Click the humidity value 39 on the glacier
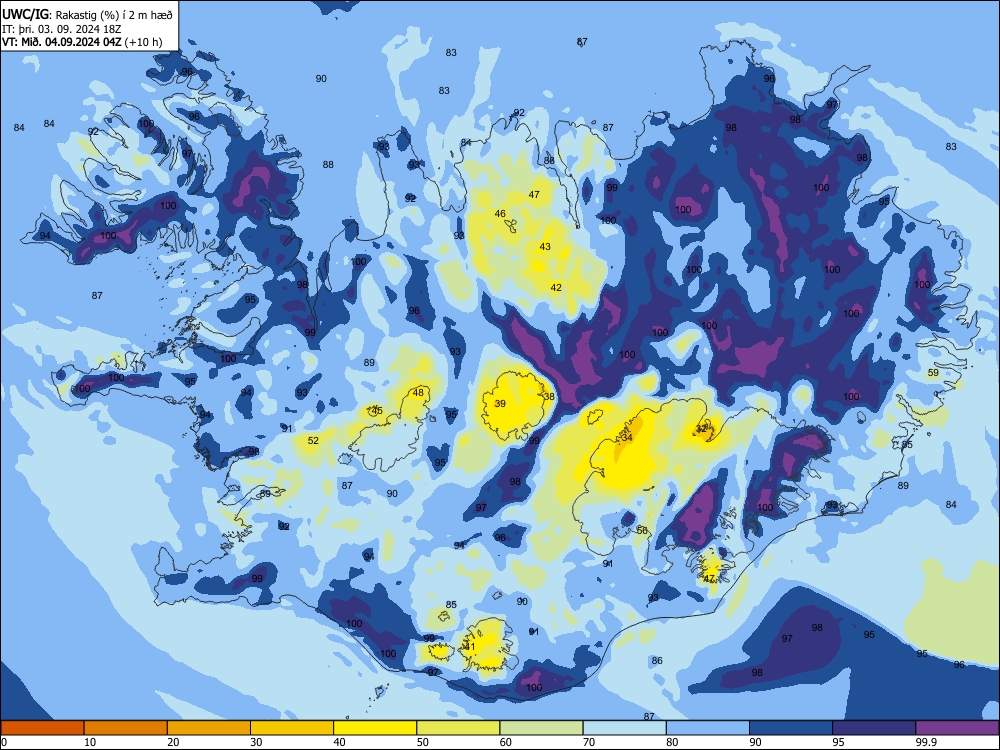 500,404
